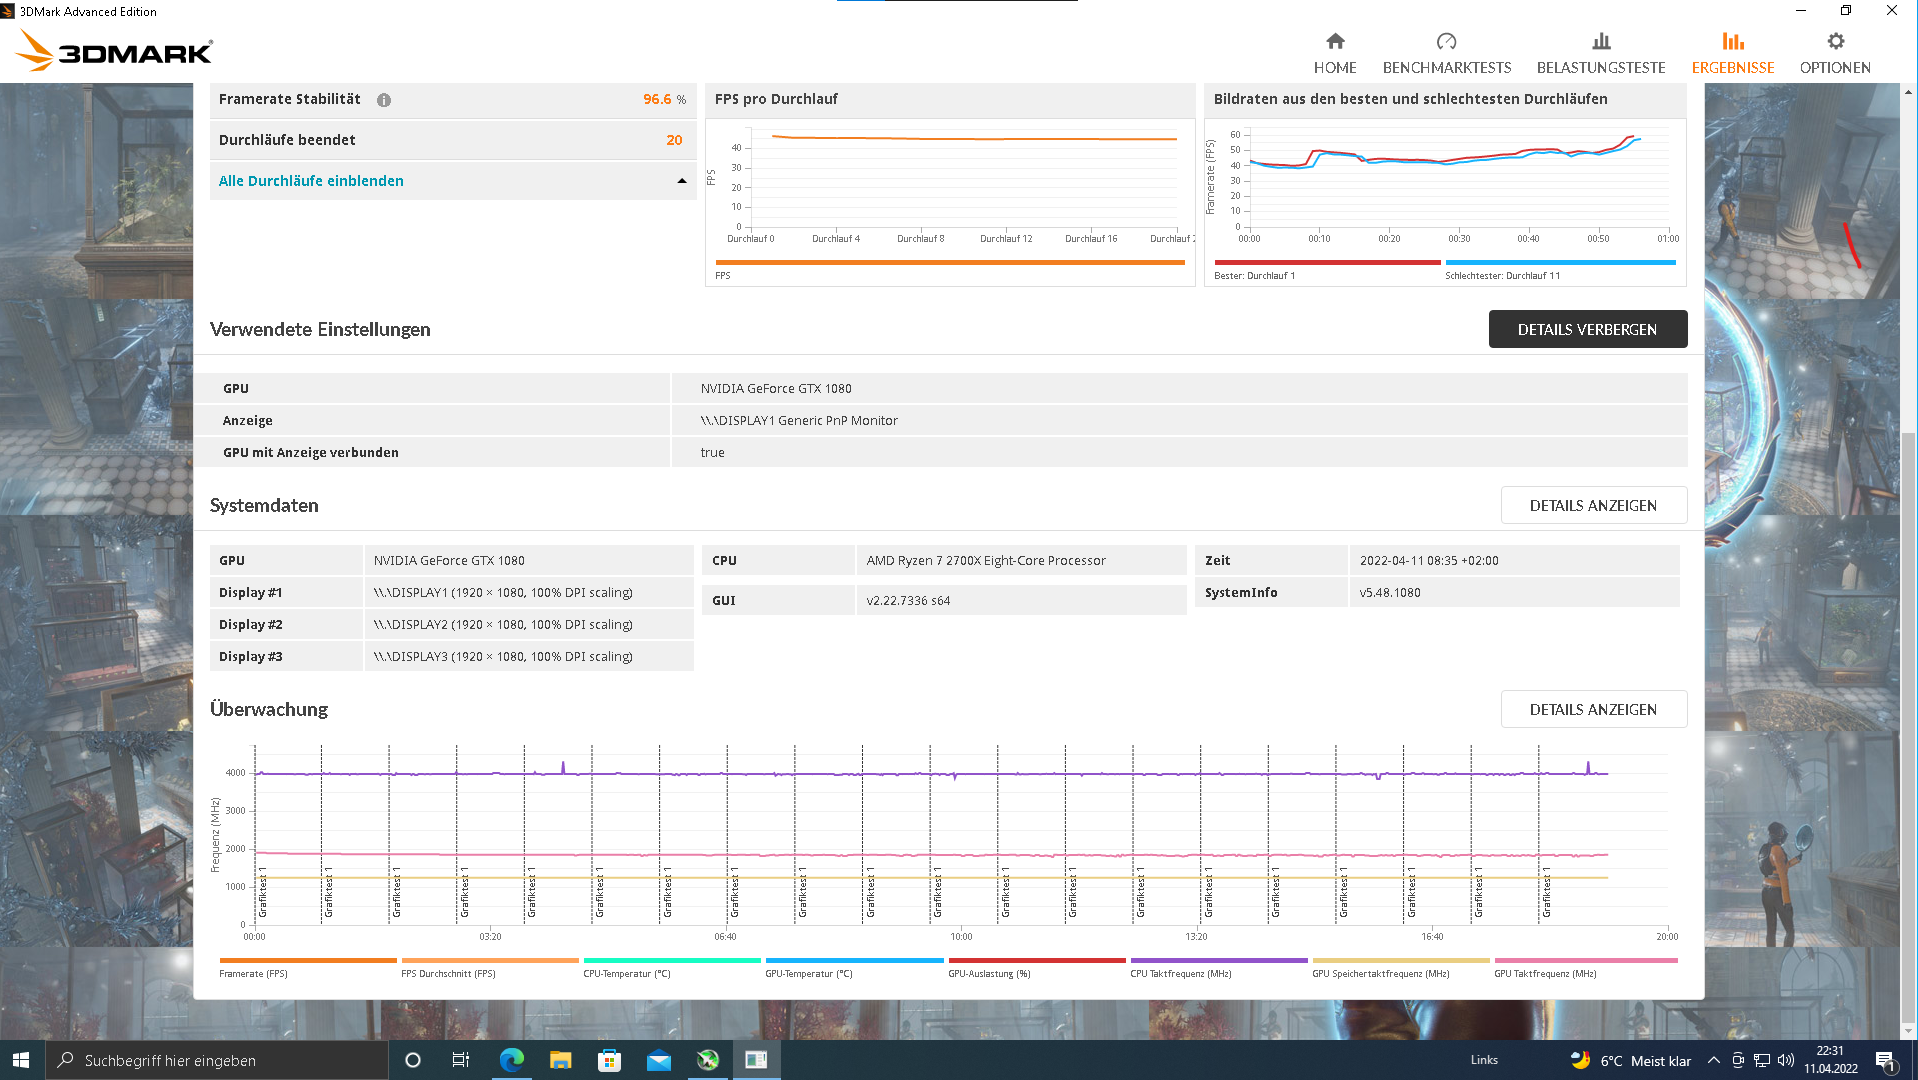Open File Explorer from the taskbar

[560, 1060]
